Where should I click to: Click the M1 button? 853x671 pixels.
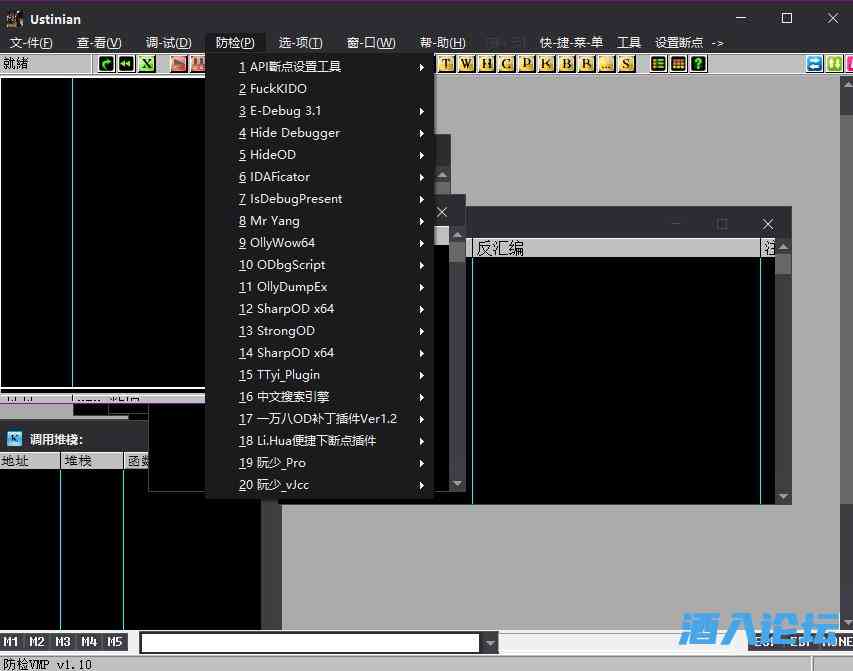[x=11, y=642]
